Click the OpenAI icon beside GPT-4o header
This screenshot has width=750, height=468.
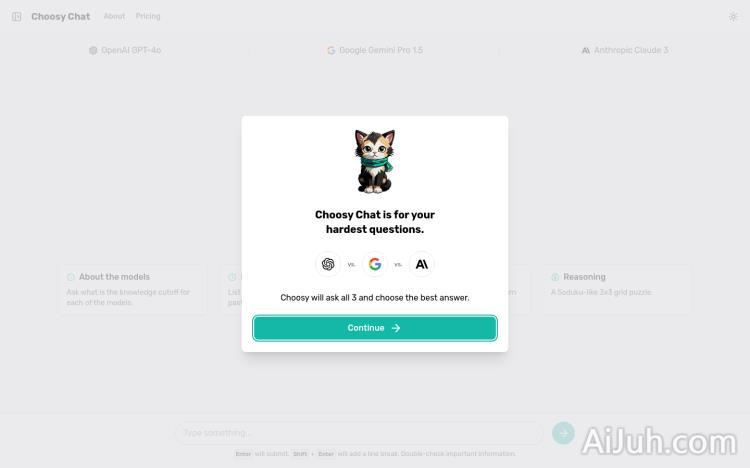click(x=93, y=50)
